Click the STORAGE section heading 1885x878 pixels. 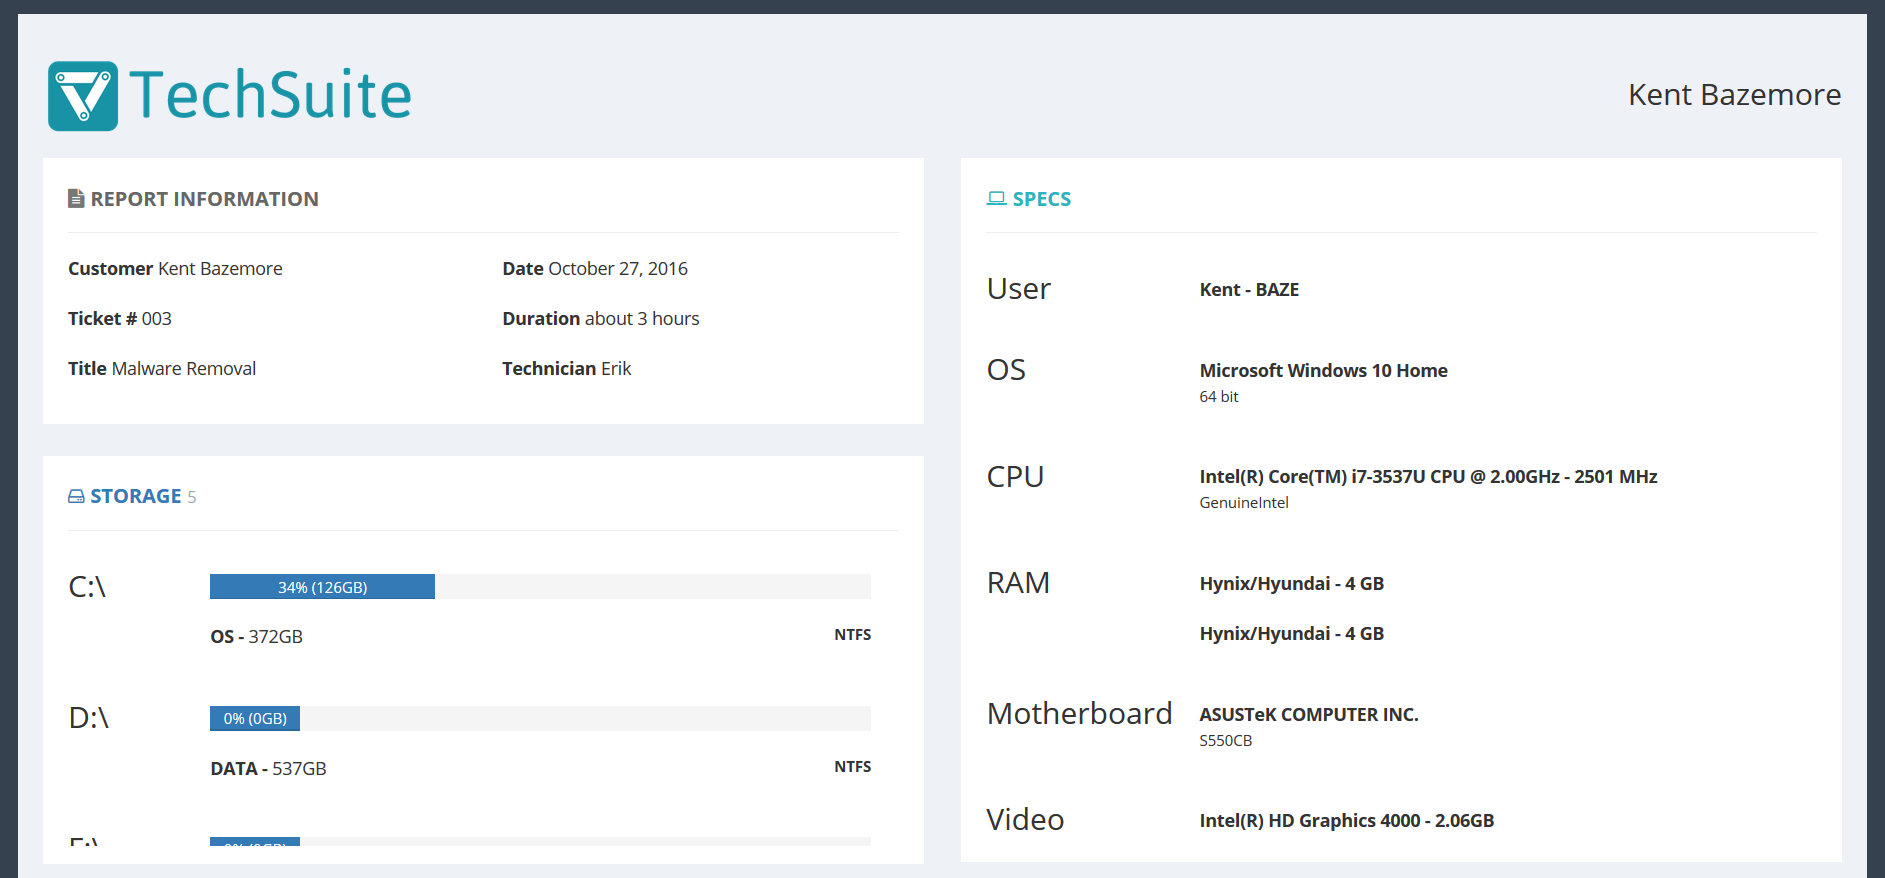(136, 496)
